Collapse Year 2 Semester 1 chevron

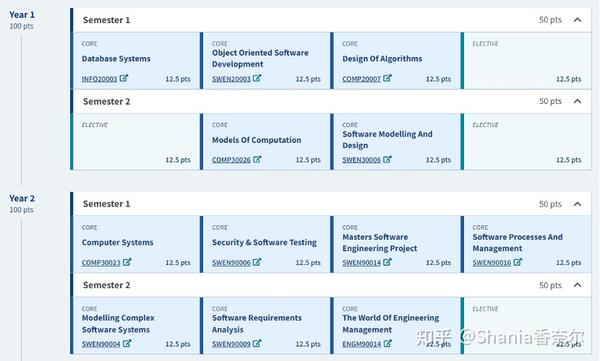pyautogui.click(x=577, y=204)
